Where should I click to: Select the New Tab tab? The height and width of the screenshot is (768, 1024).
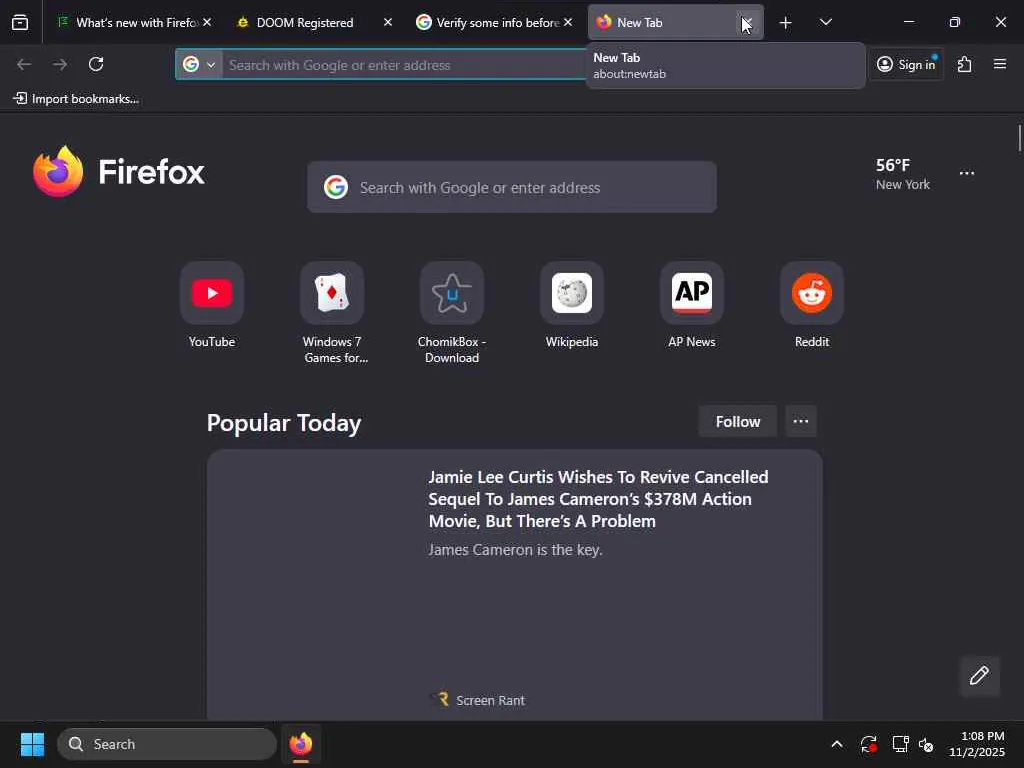[x=676, y=23]
